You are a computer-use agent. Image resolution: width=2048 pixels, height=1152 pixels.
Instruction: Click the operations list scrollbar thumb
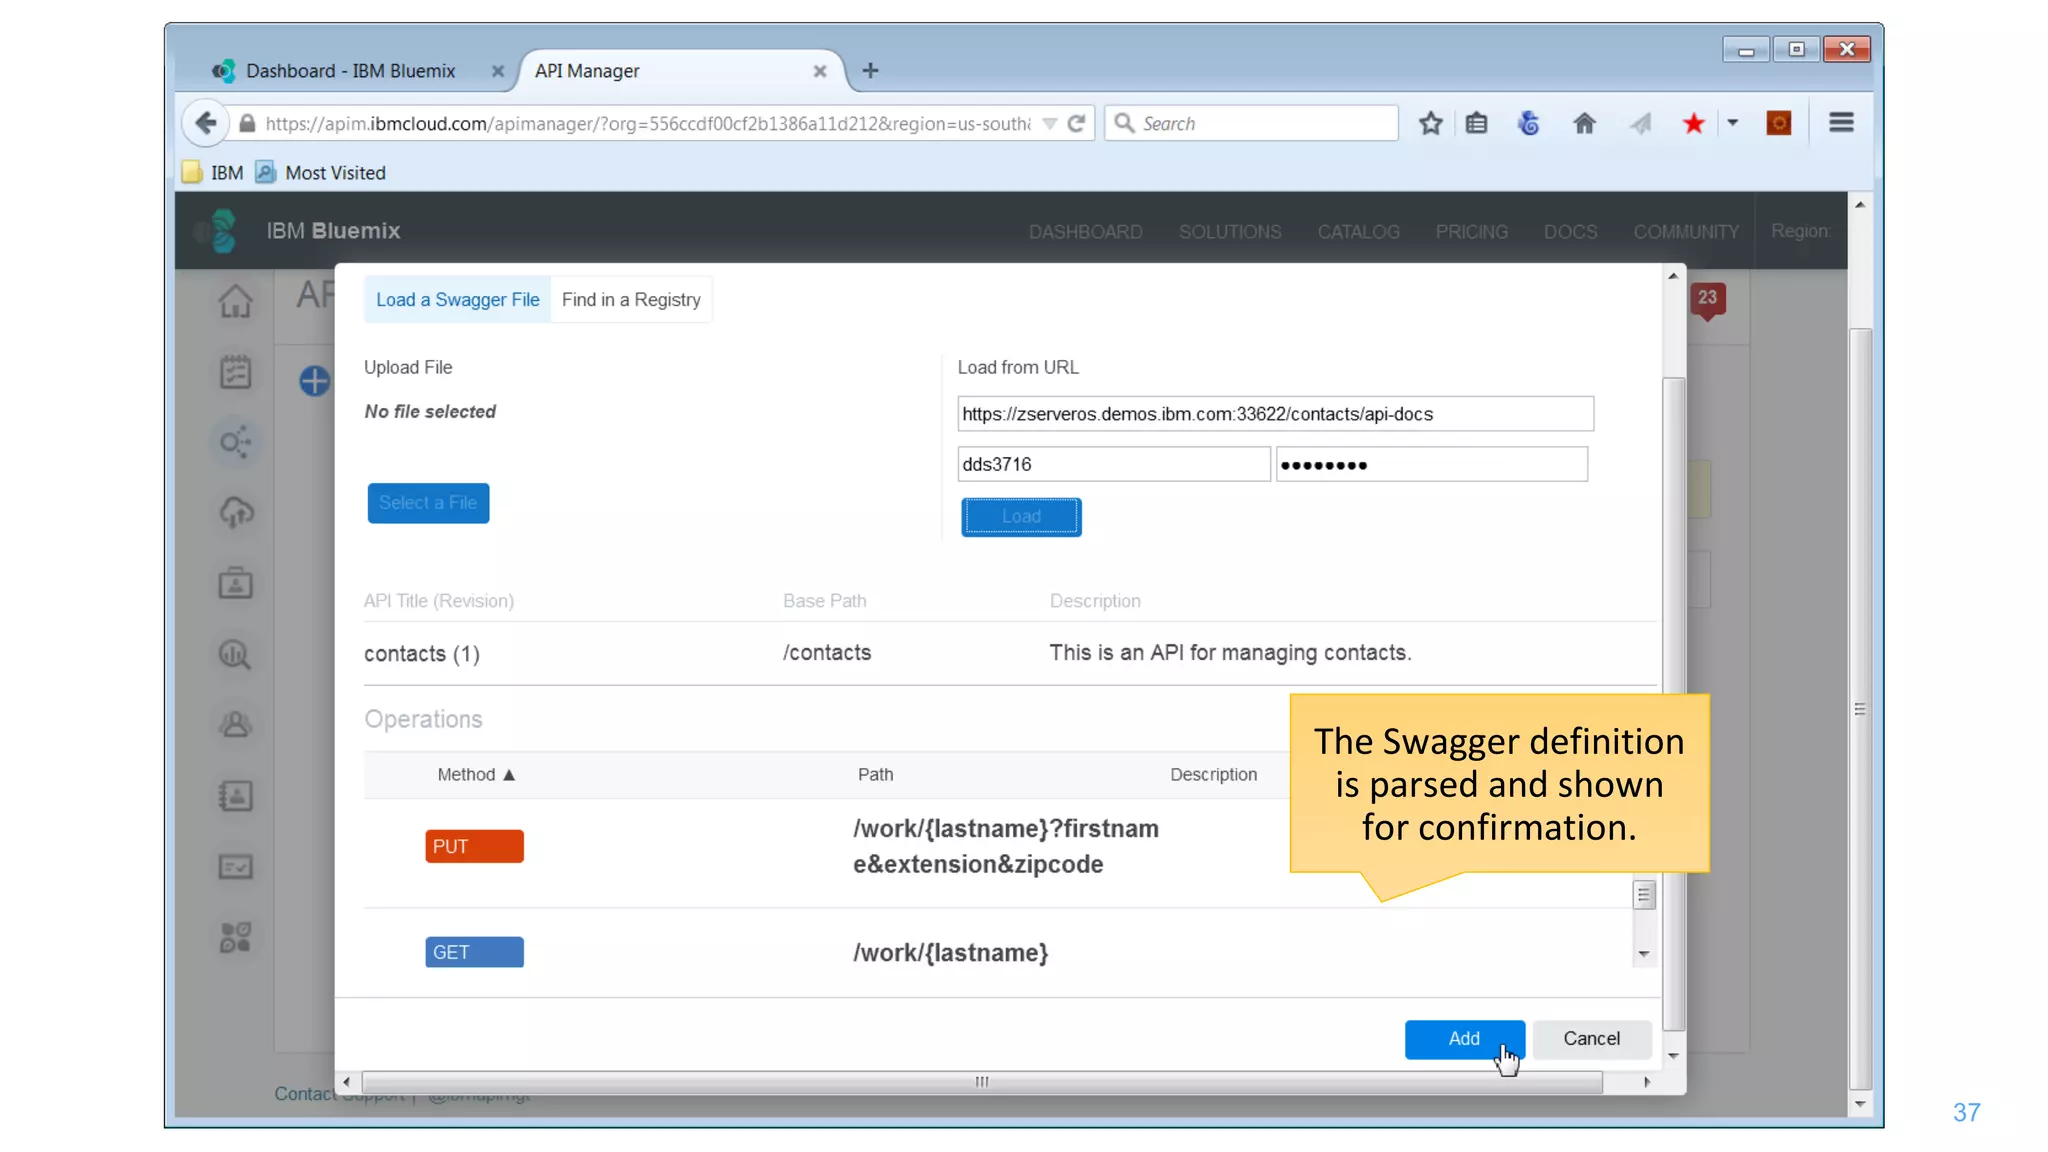[1643, 895]
